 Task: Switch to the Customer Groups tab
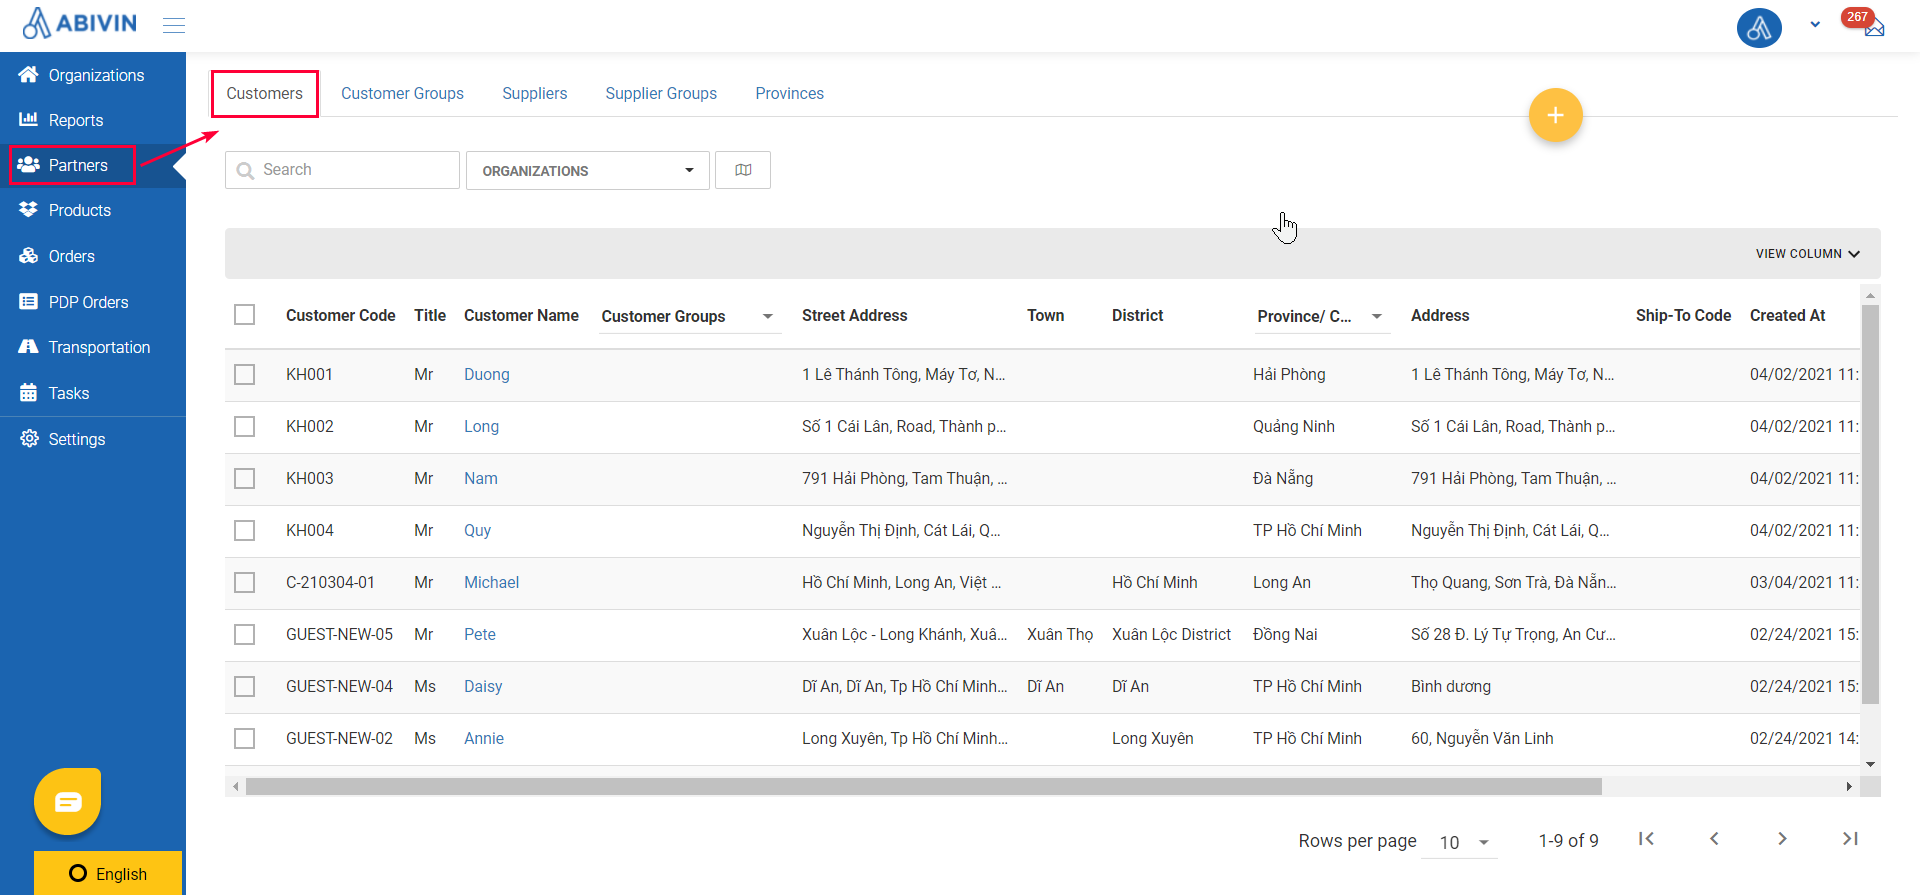pos(402,93)
